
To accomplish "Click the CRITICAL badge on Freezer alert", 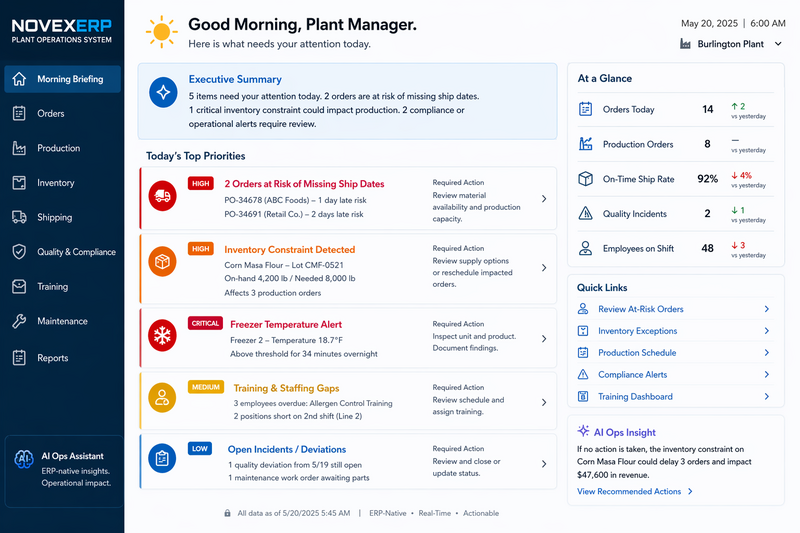I will point(205,323).
